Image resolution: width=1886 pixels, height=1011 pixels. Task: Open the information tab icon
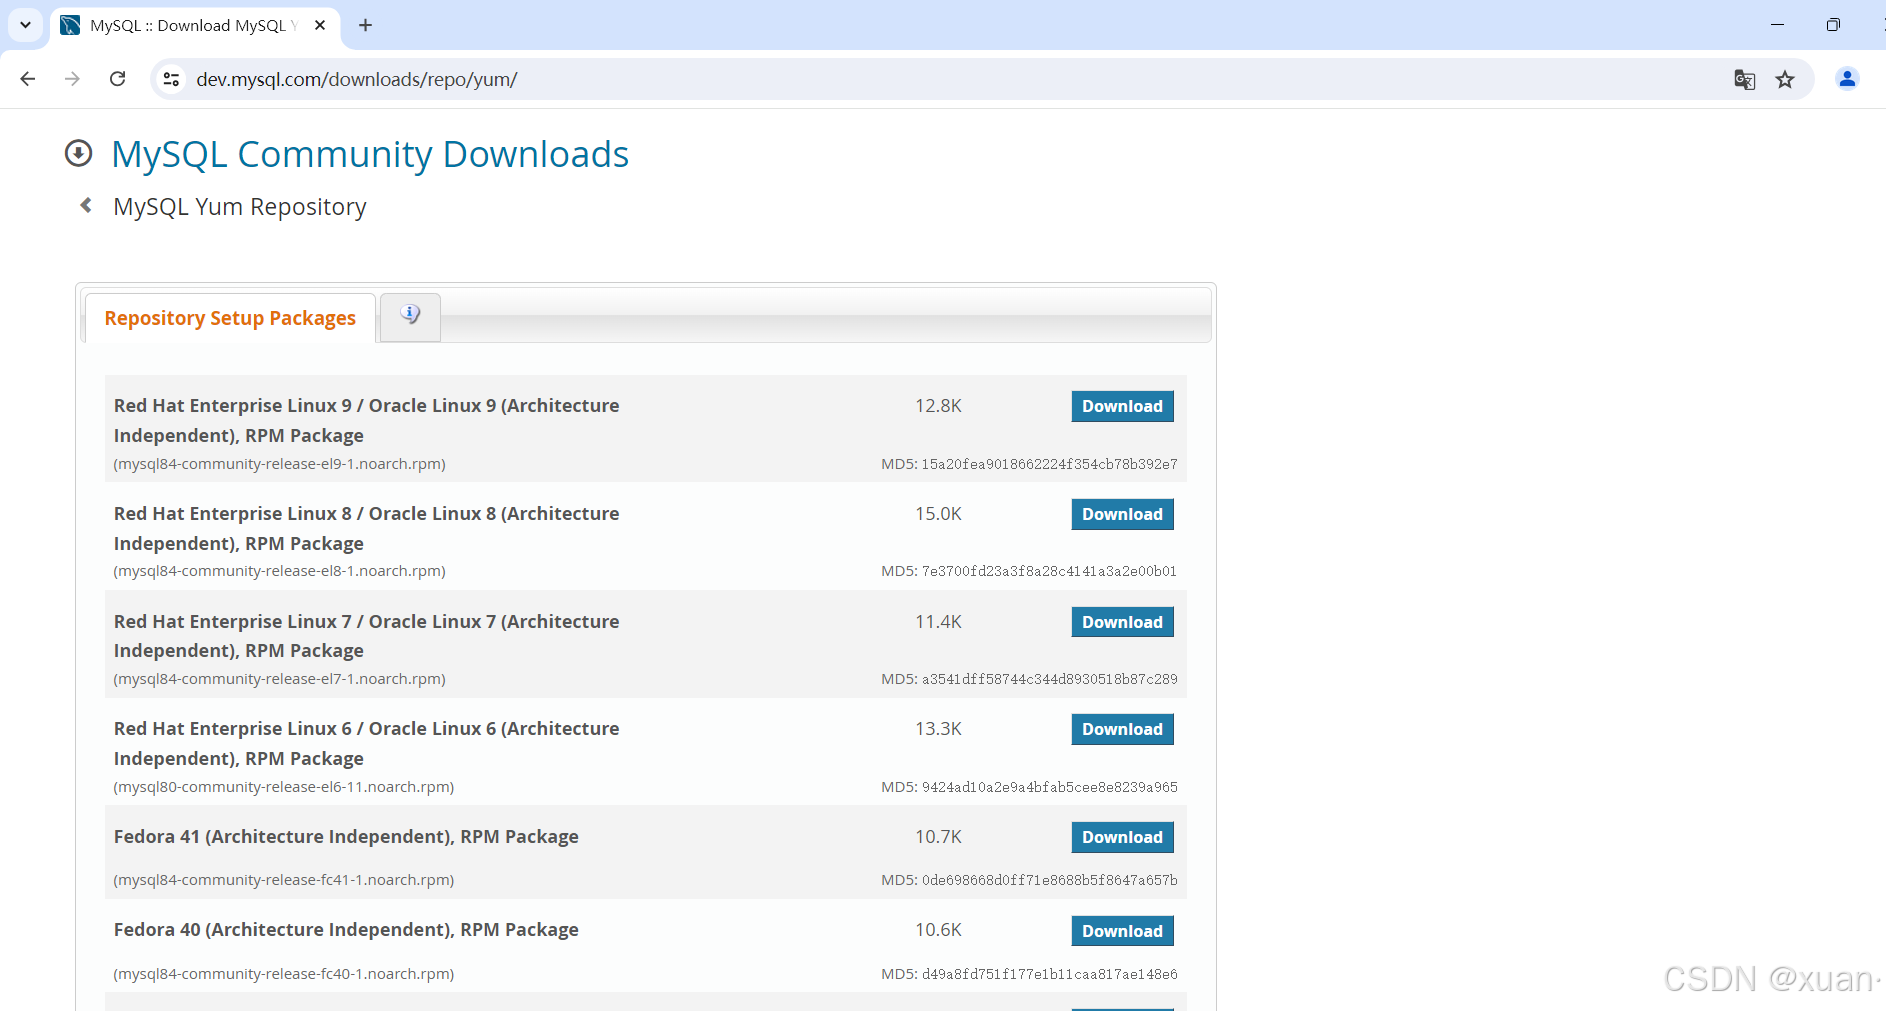click(410, 316)
